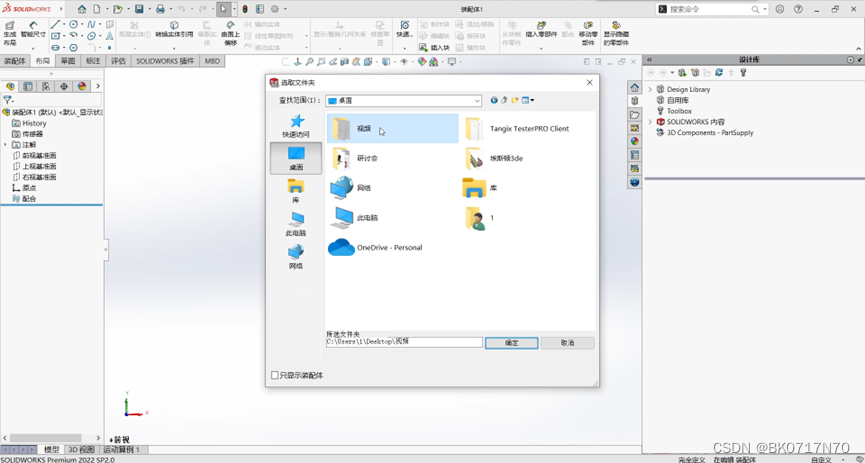Collapse the 设计库 panel with double chevron
865x463 pixels.
tap(649, 60)
